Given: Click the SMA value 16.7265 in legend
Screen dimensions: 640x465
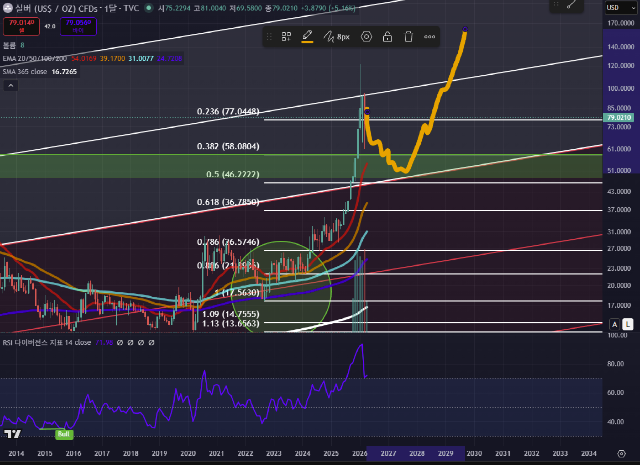Looking at the screenshot, I should click(x=64, y=71).
